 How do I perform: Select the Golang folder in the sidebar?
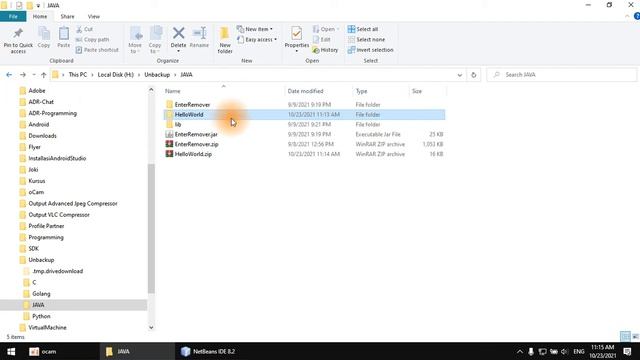tap(41, 293)
